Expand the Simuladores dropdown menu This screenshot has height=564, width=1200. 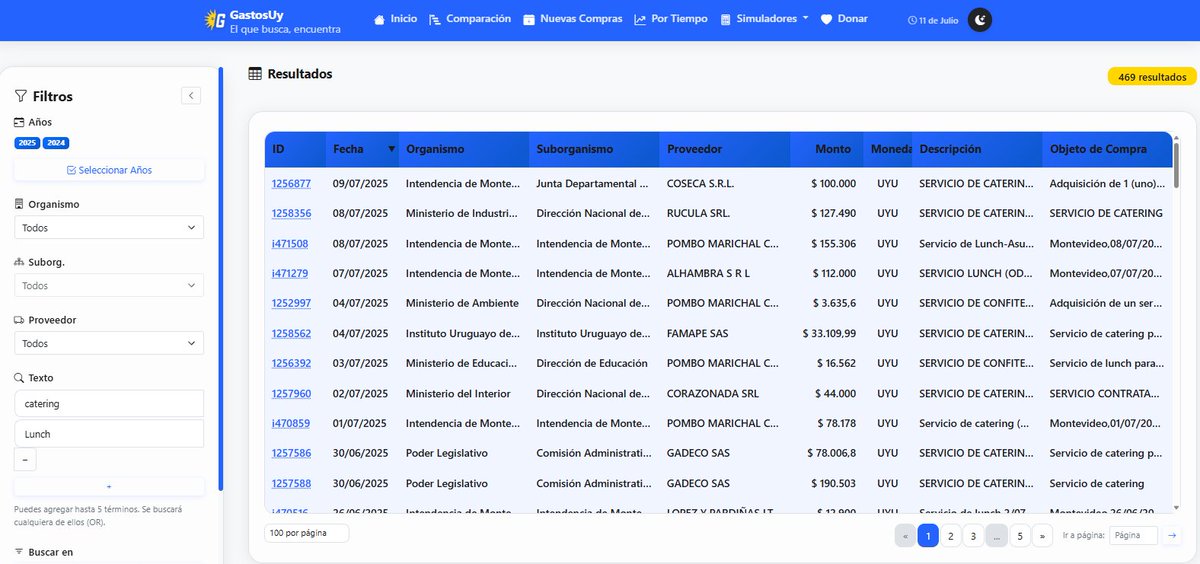click(x=764, y=19)
